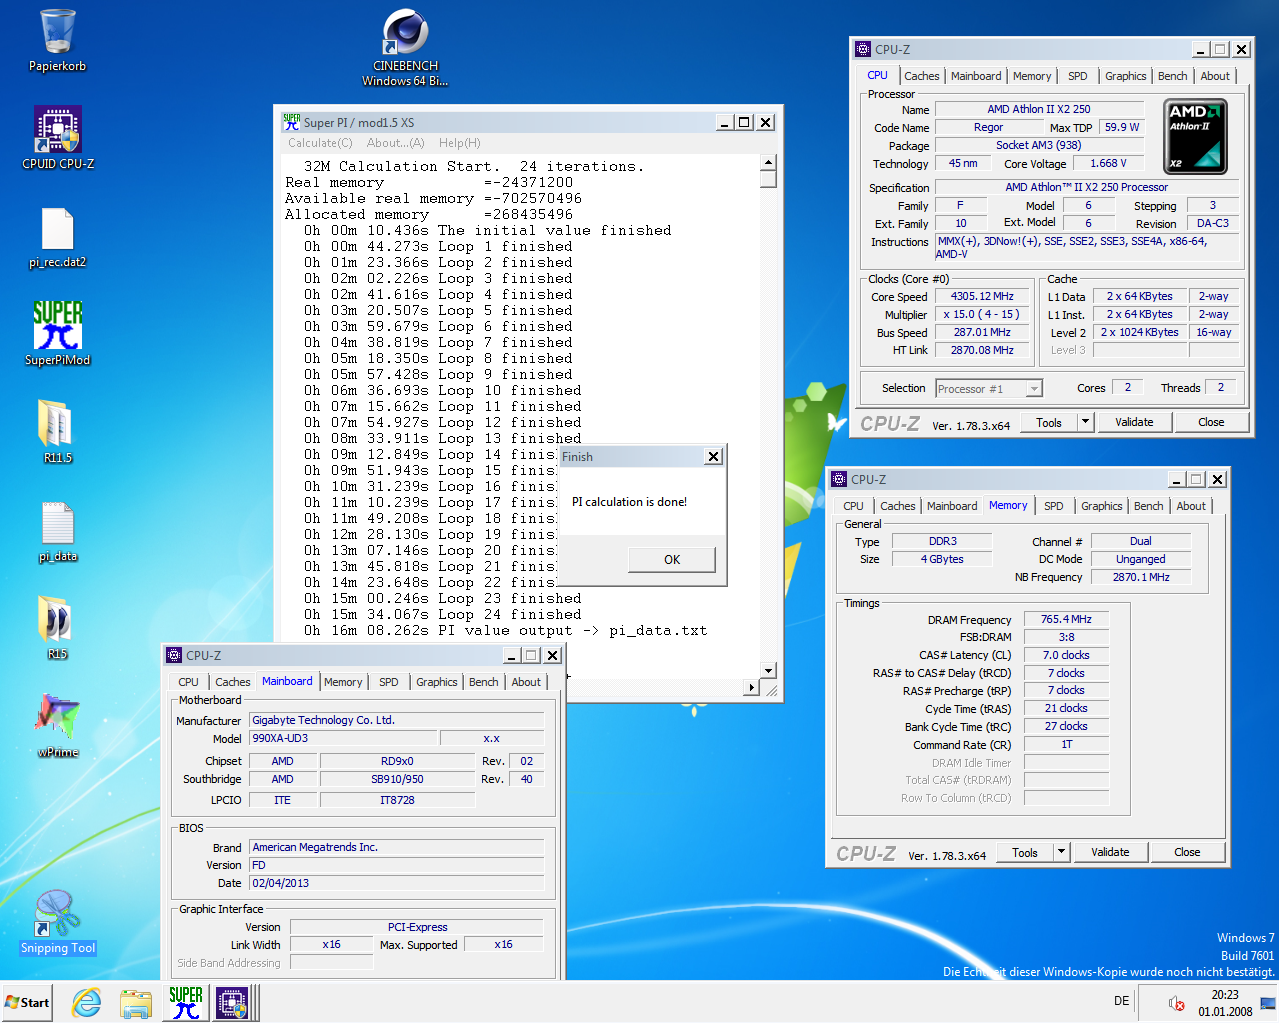Open the taskbar clock showing 20:23

pyautogui.click(x=1225, y=1003)
